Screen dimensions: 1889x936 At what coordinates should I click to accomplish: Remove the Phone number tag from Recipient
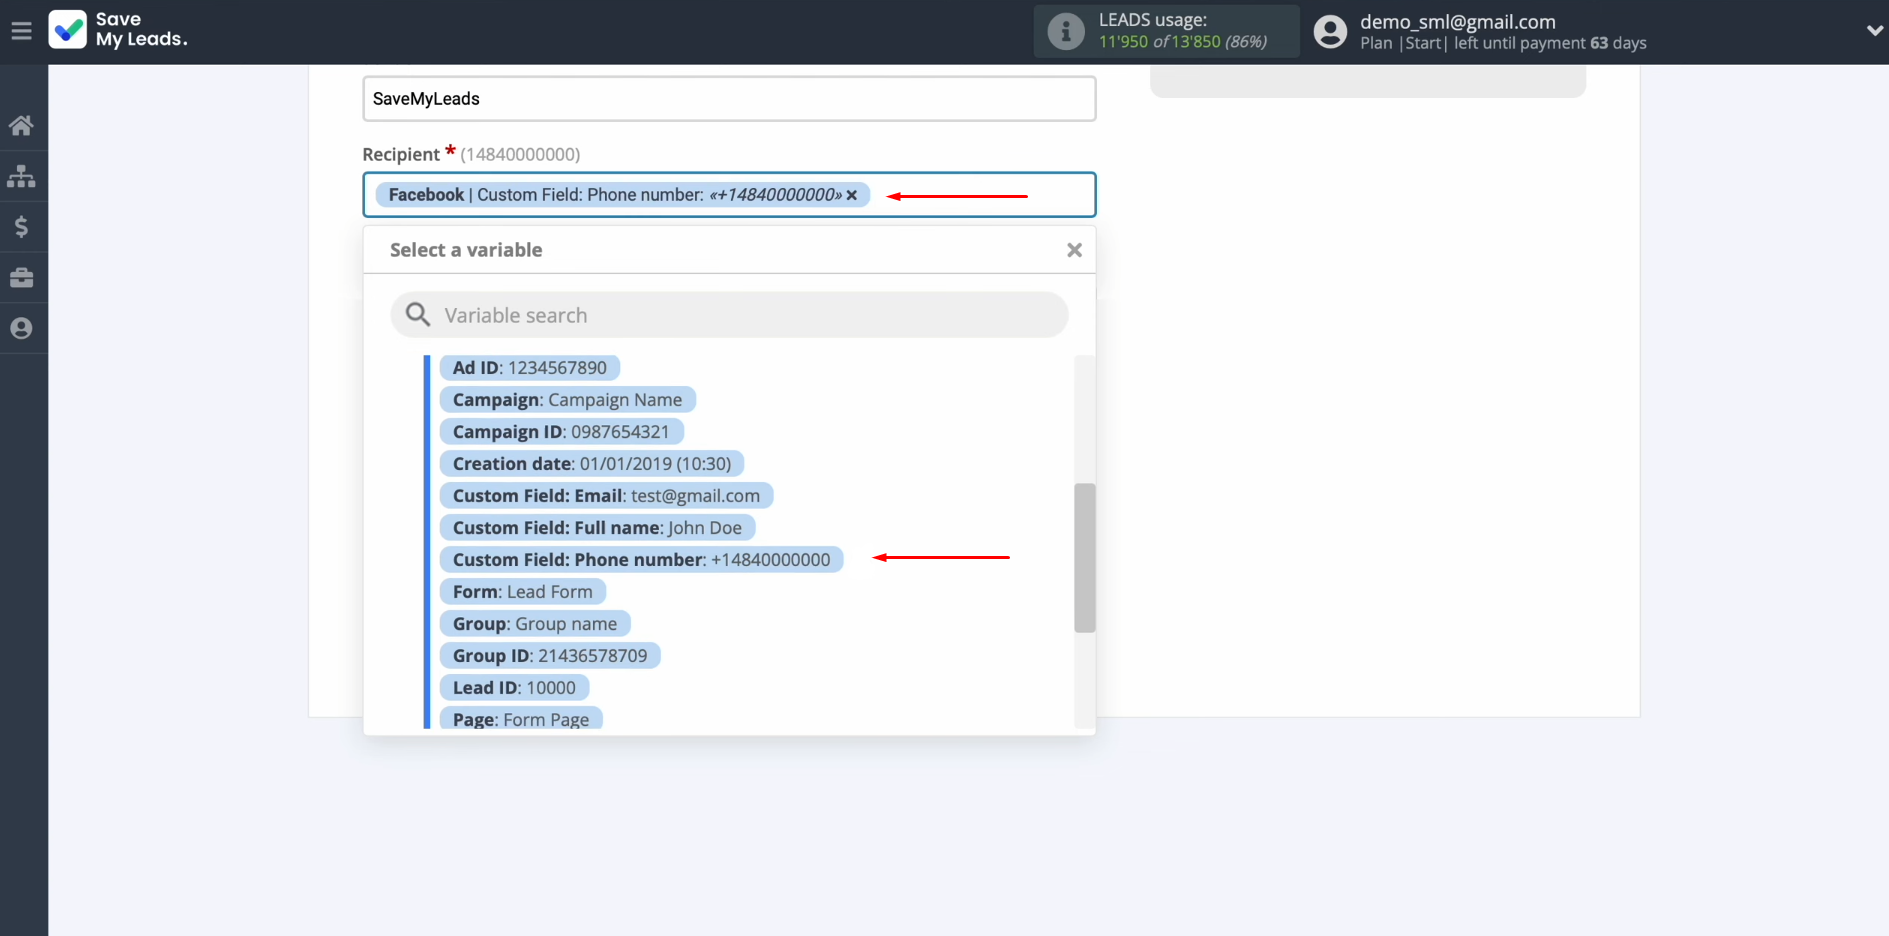pyautogui.click(x=852, y=196)
